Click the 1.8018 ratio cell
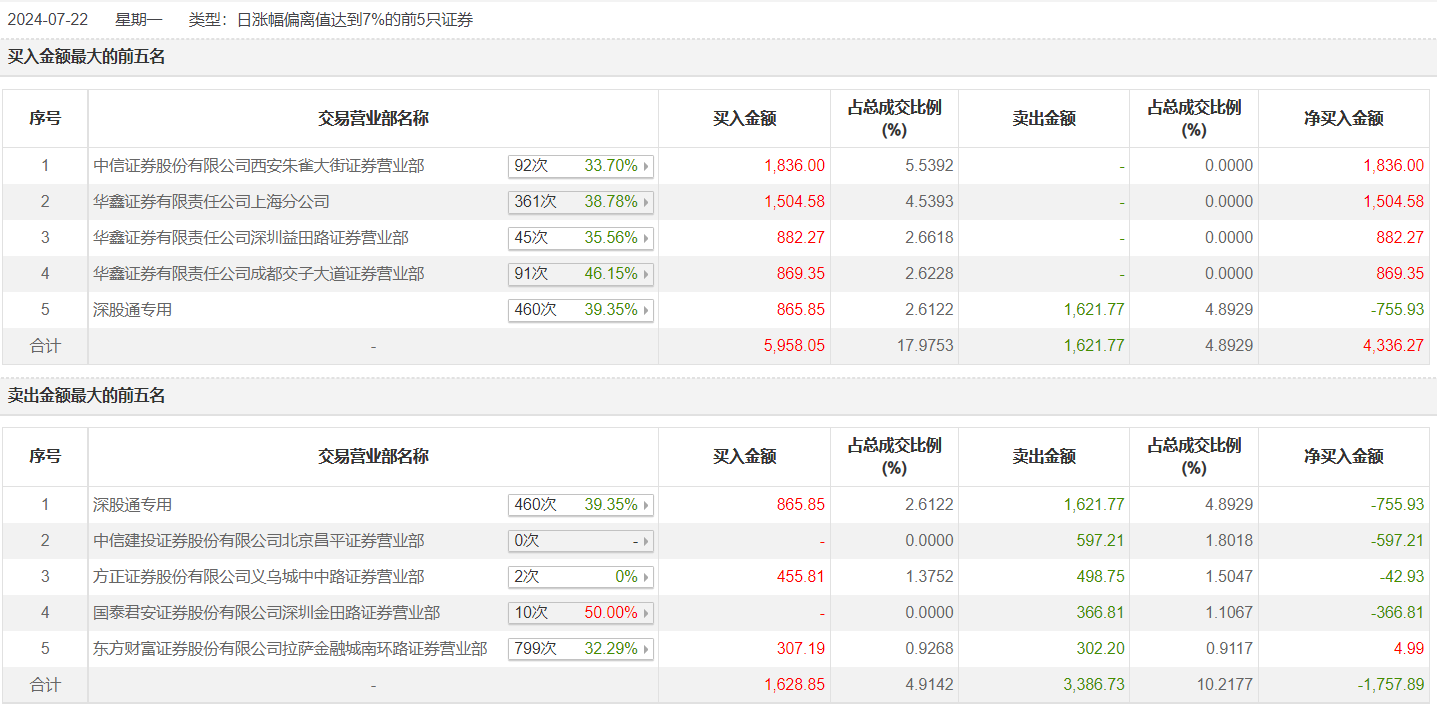The image size is (1437, 710). click(x=1229, y=541)
